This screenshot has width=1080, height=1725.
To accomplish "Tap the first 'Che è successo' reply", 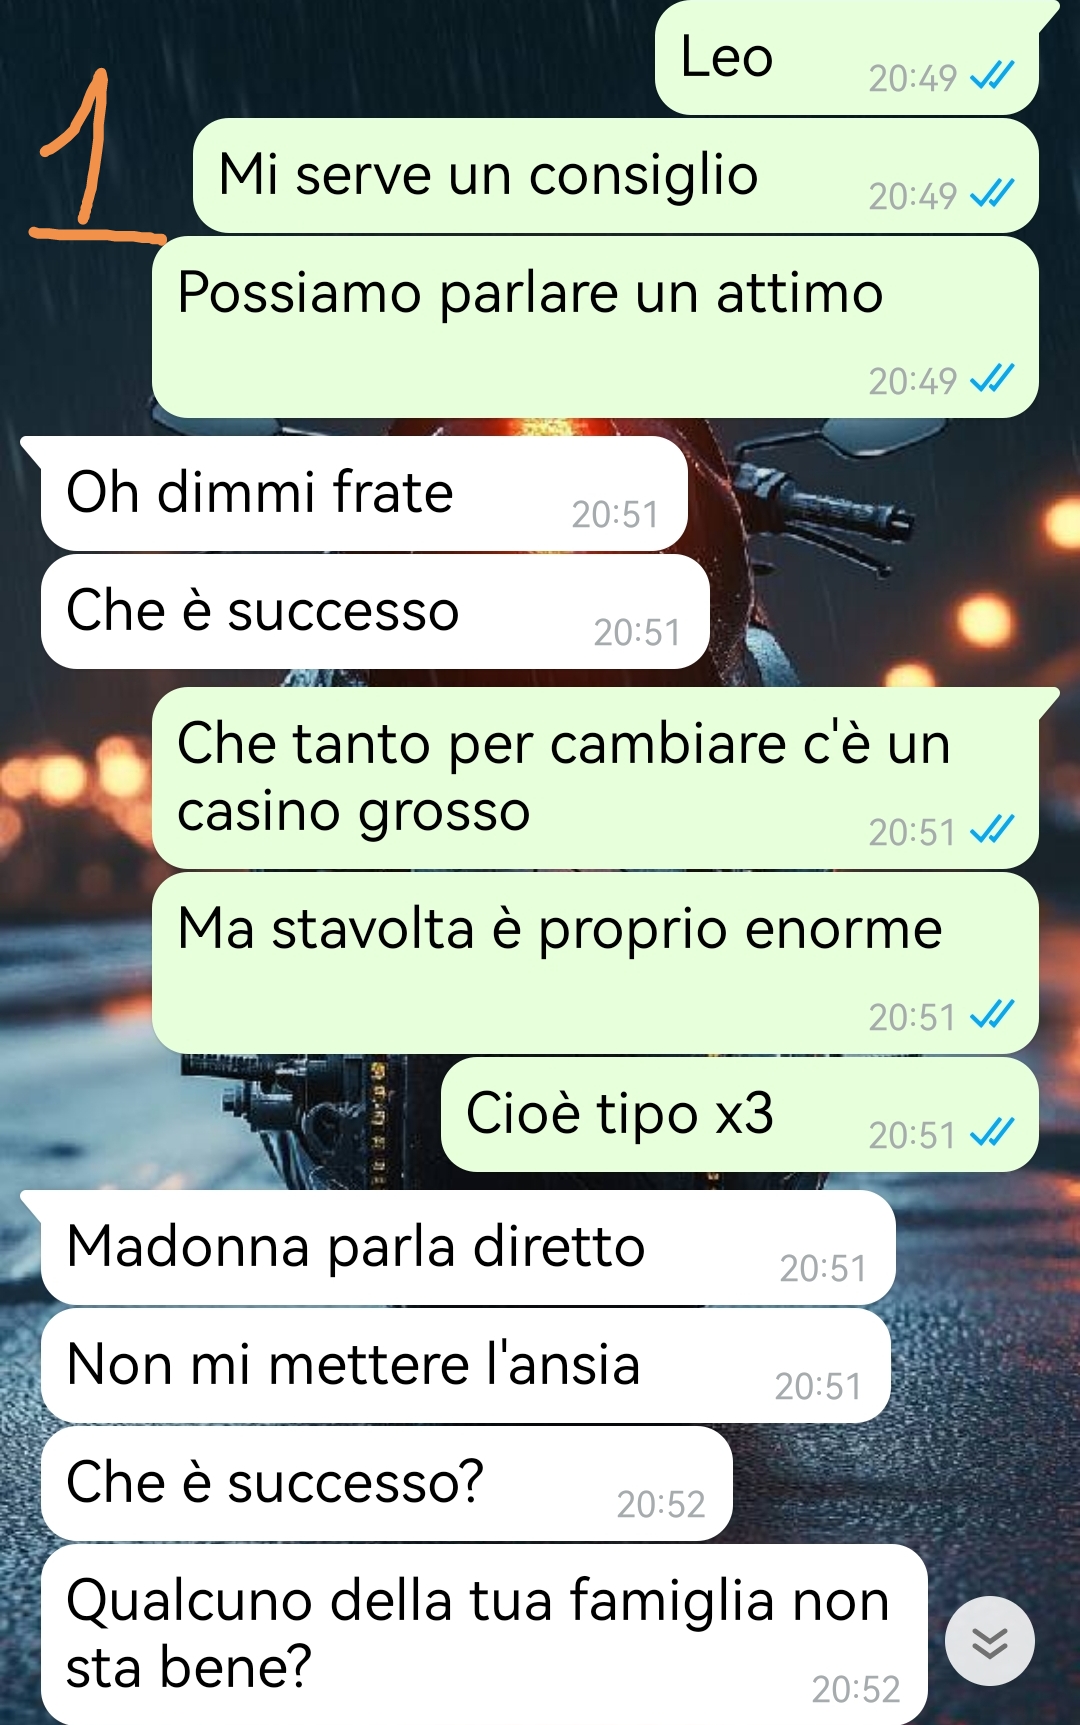I will coord(375,612).
